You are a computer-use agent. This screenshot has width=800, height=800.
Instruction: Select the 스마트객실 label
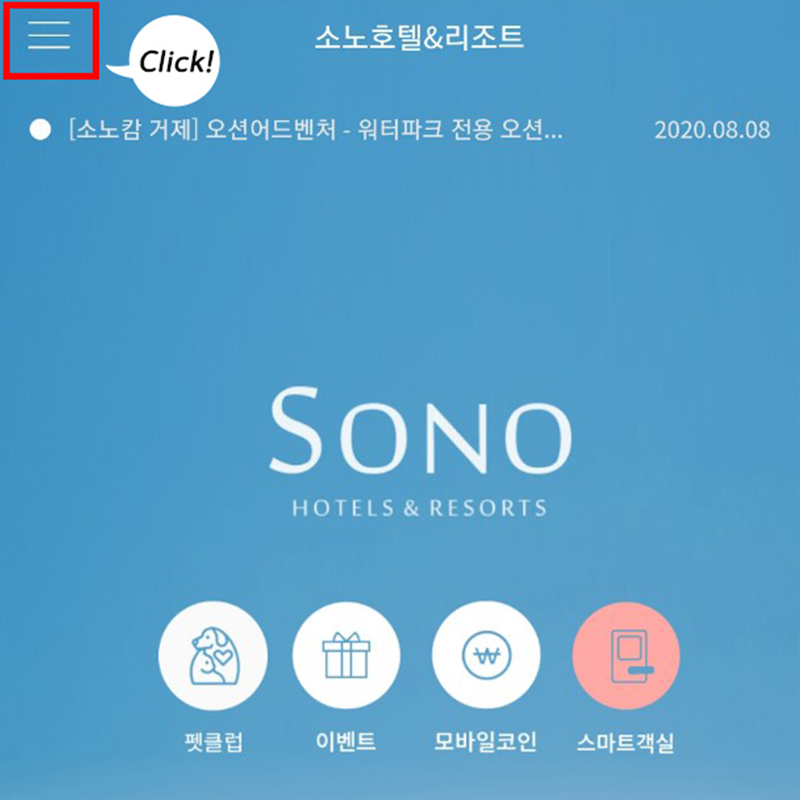(x=626, y=742)
